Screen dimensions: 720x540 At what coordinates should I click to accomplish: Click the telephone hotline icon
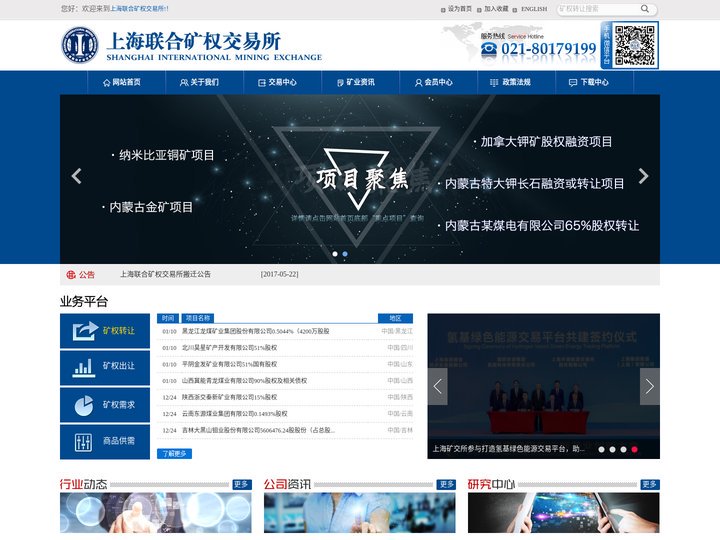click(489, 50)
